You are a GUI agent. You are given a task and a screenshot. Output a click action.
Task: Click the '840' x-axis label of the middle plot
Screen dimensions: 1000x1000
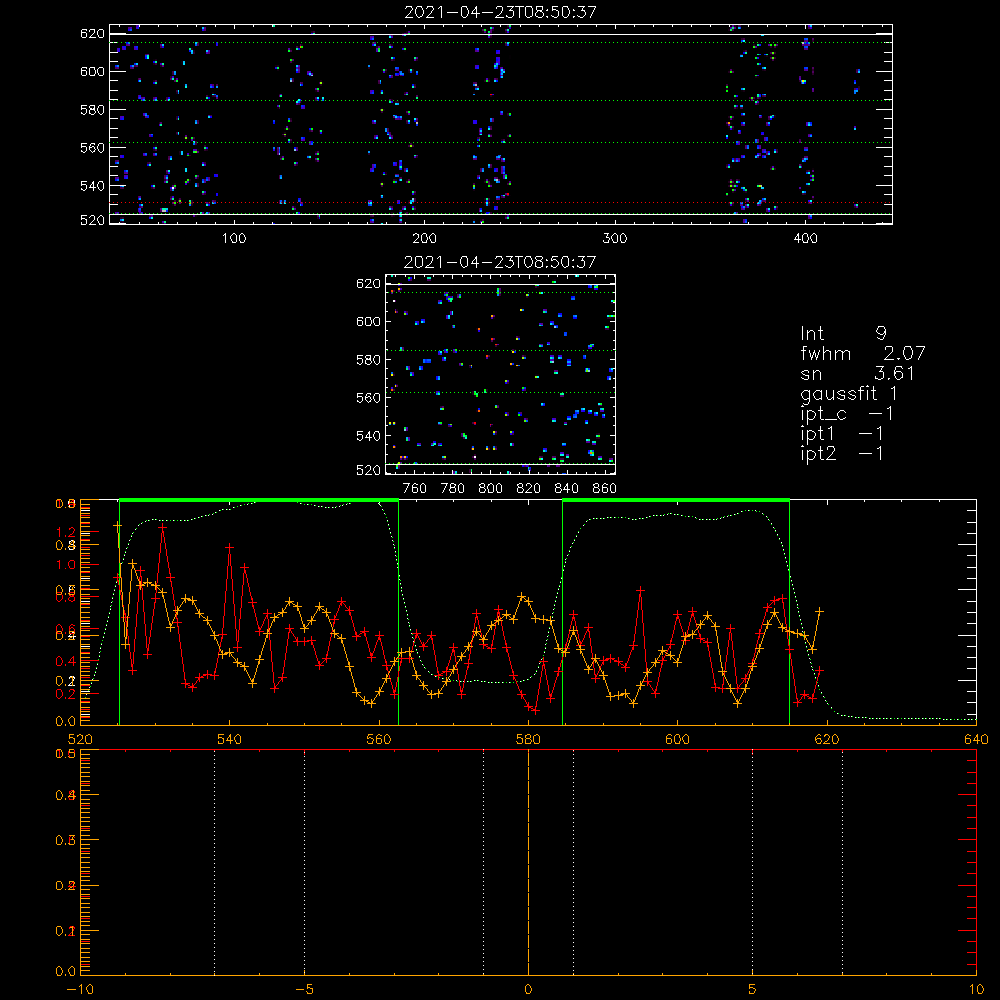tap(566, 489)
